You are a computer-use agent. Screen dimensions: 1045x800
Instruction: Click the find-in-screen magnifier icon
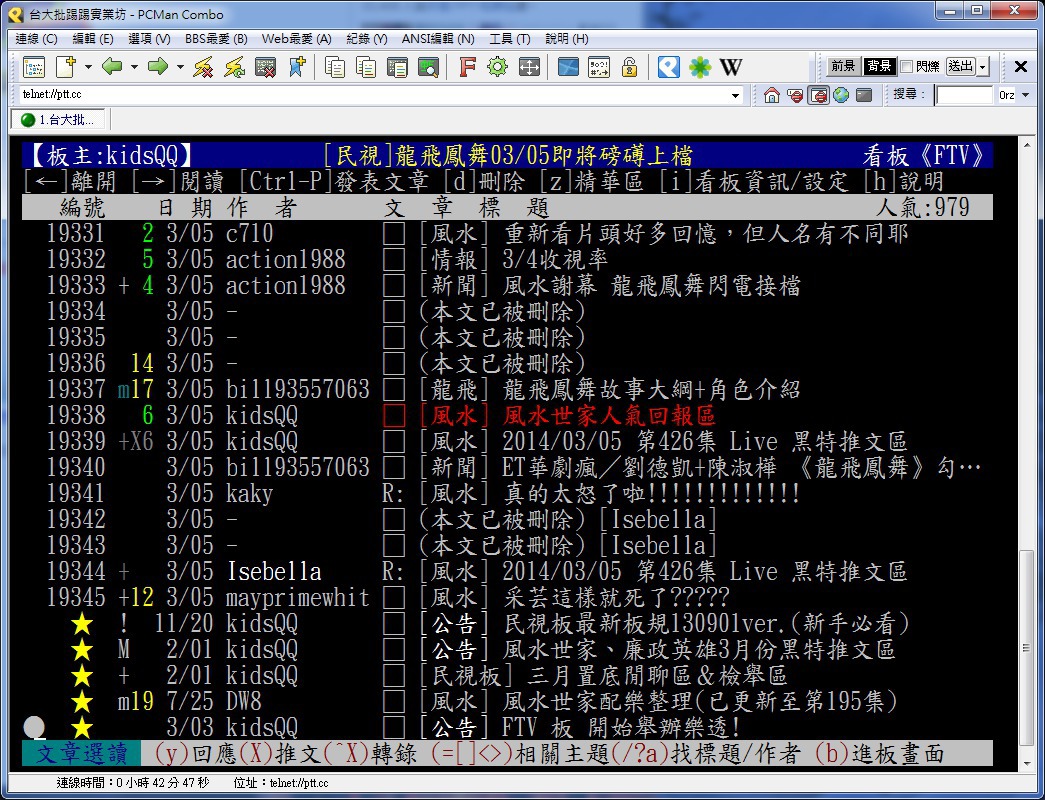[x=428, y=67]
